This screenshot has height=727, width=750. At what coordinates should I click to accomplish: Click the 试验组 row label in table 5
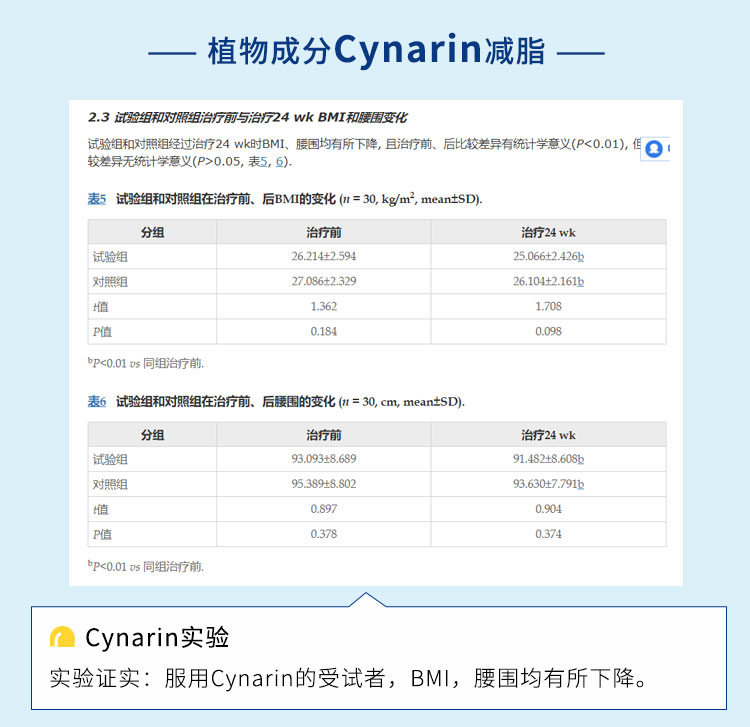(x=110, y=257)
